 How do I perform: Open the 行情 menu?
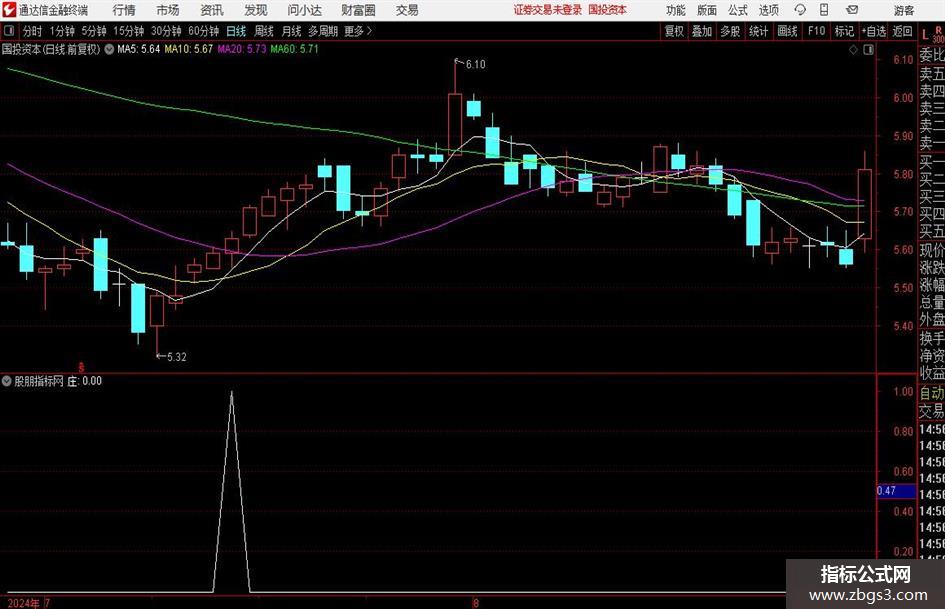[124, 10]
